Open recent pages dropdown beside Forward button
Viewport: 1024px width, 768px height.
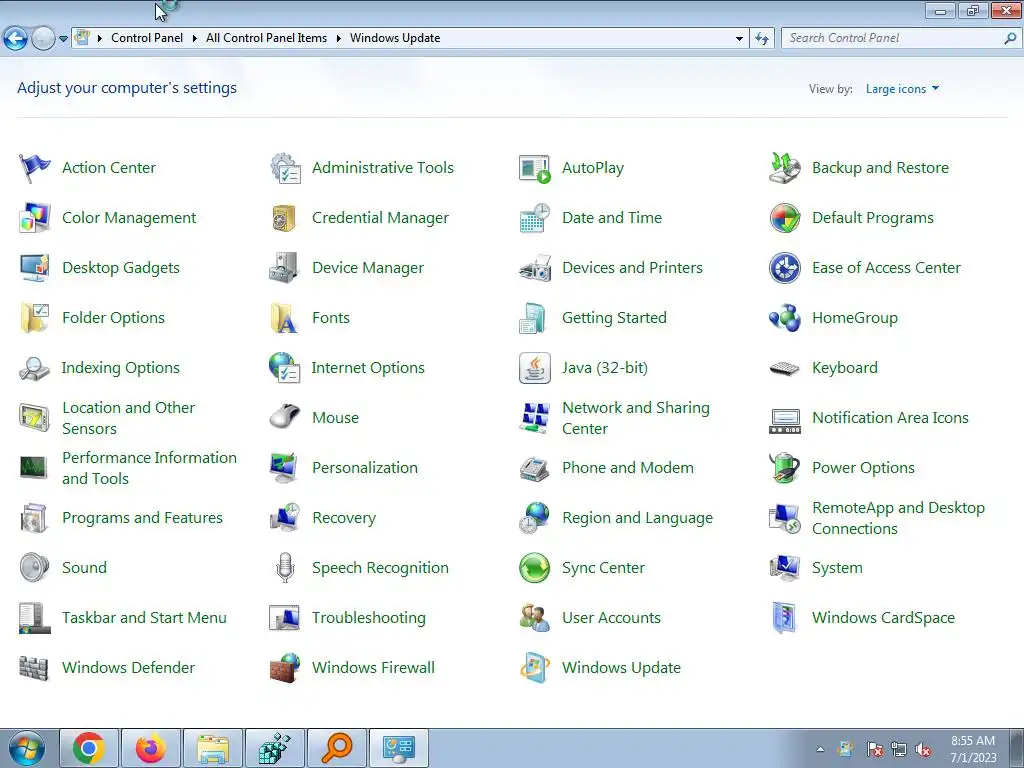[x=63, y=39]
